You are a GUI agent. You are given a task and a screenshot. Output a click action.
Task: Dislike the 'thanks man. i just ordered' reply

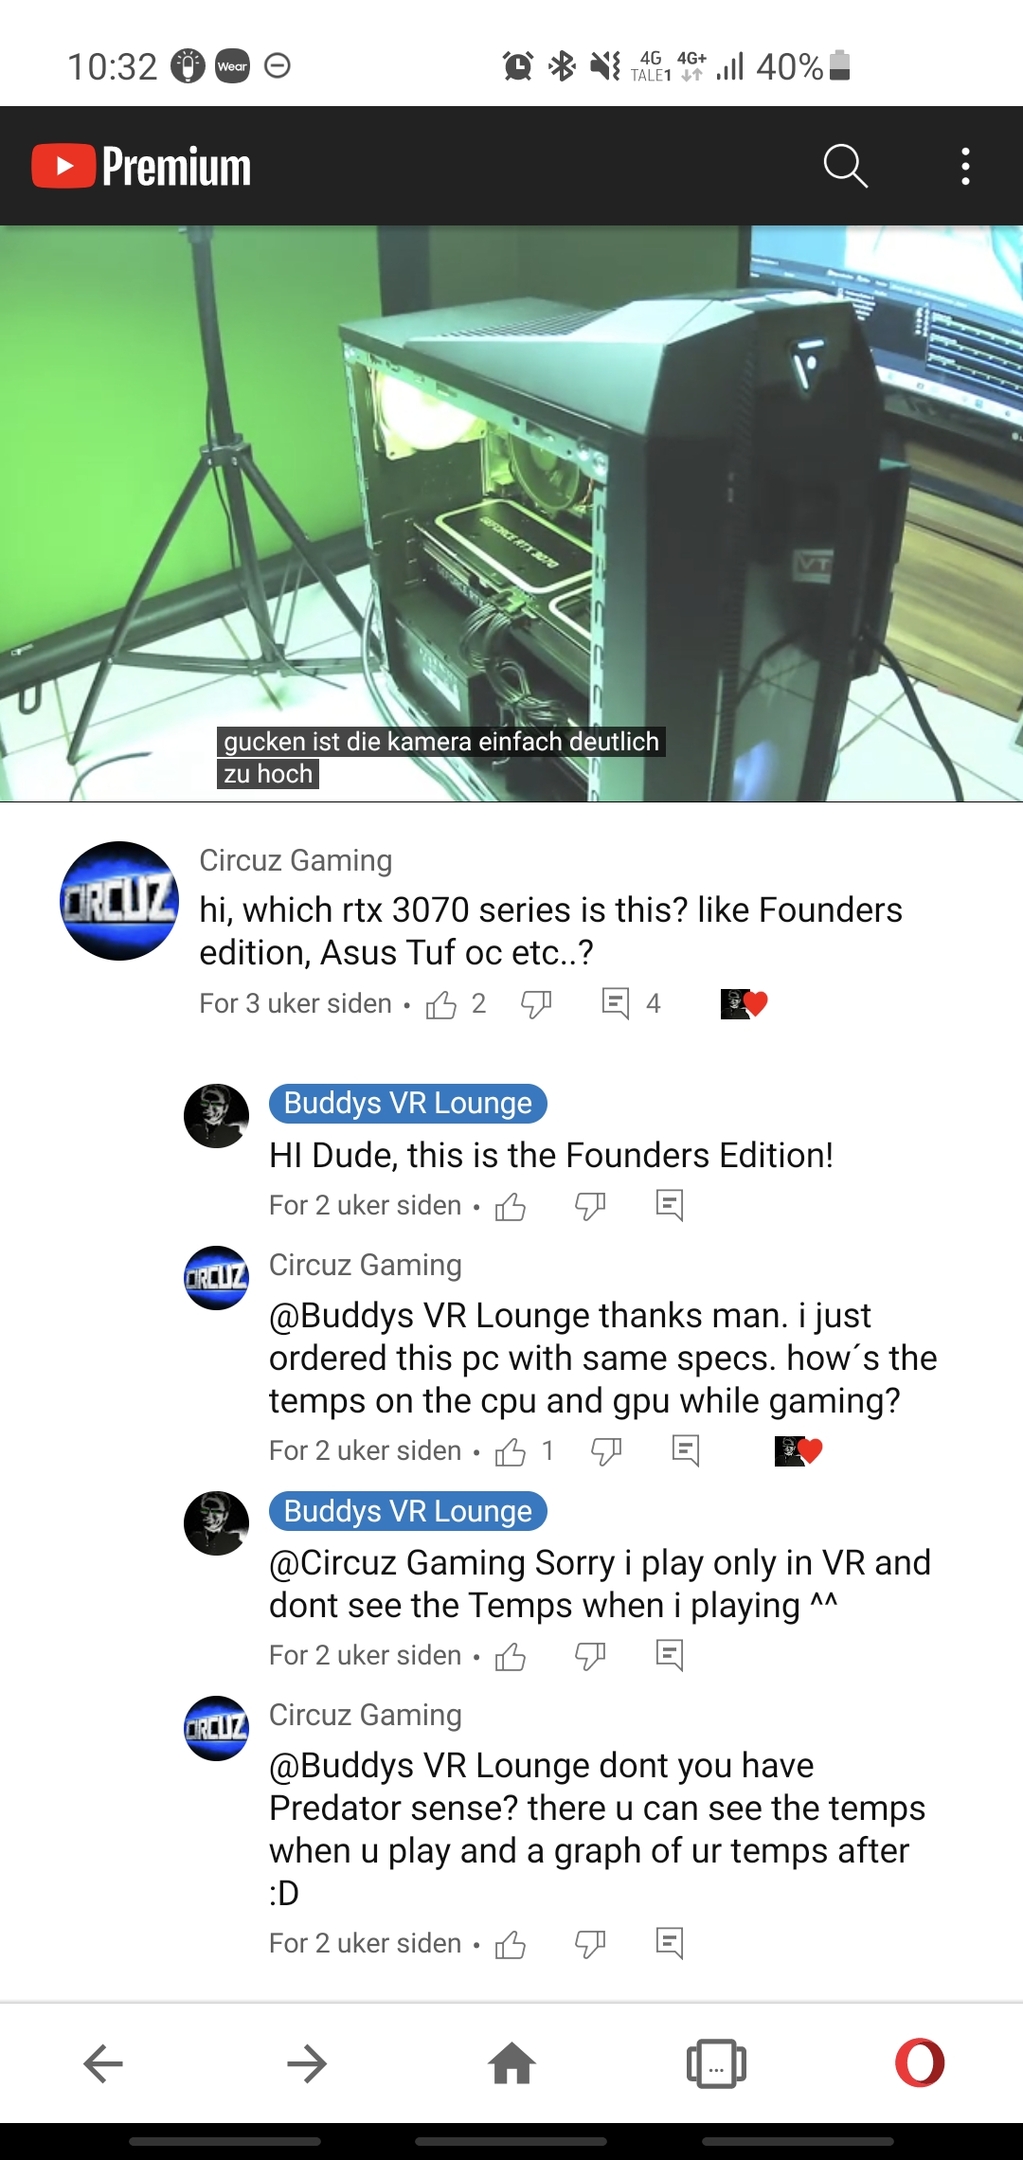(x=606, y=1451)
